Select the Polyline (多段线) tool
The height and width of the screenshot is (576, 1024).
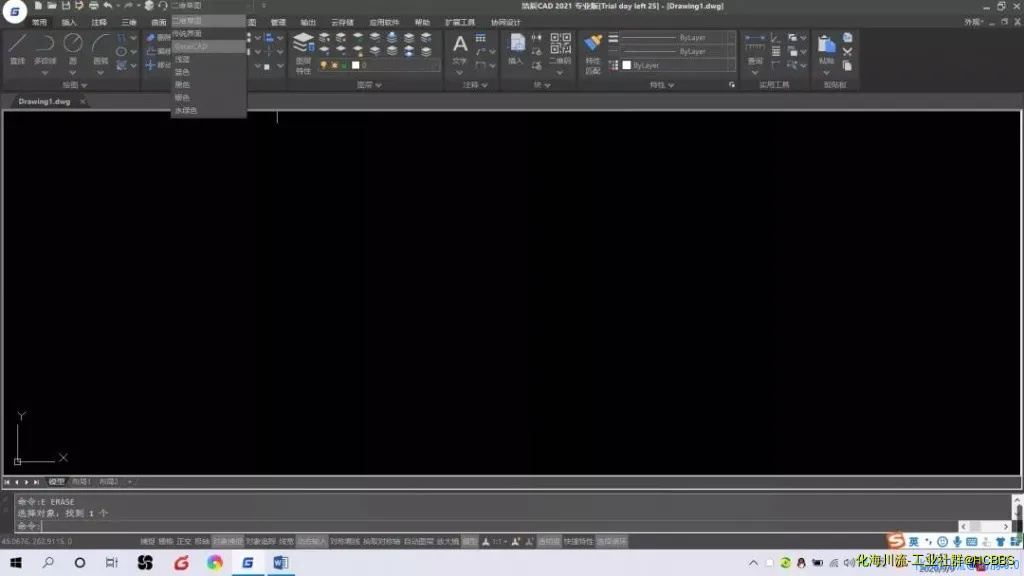tap(44, 48)
